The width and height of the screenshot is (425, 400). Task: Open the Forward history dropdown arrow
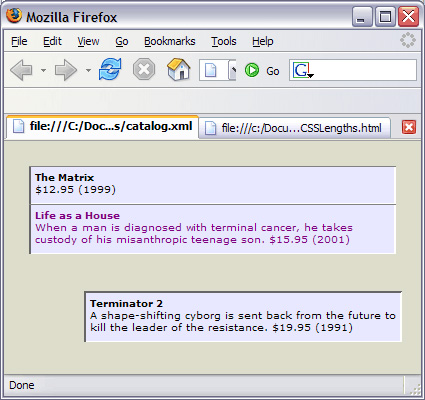[x=88, y=70]
